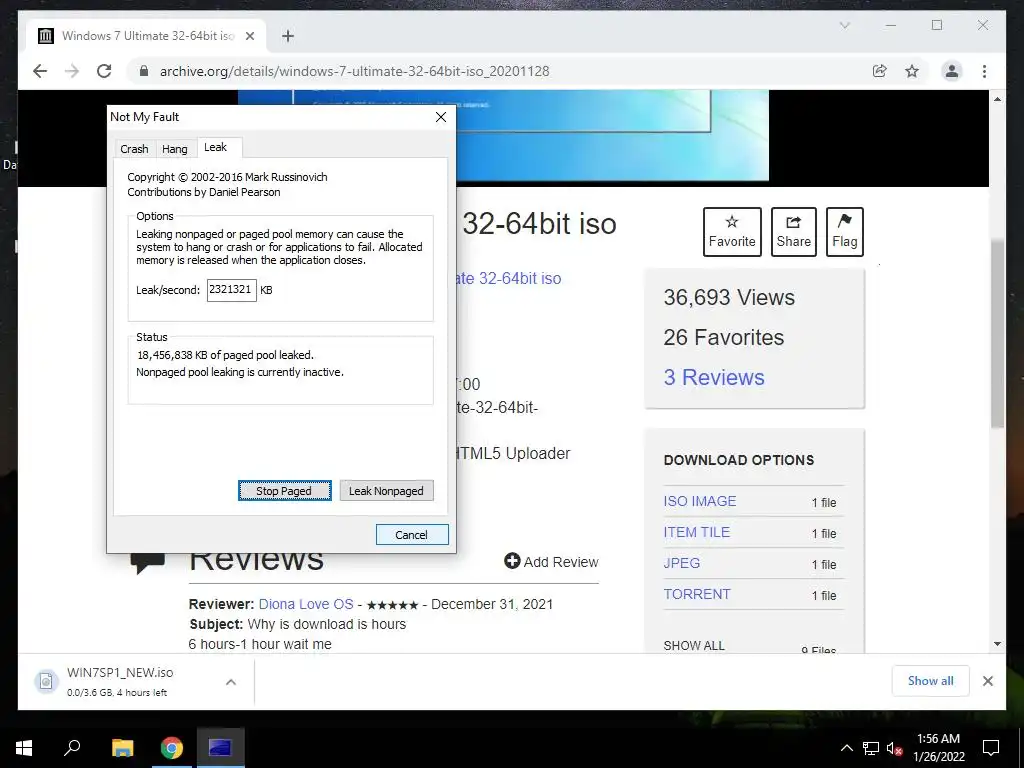Viewport: 1024px width, 768px height.
Task: Bookmark this tab with the star icon
Action: tap(912, 71)
